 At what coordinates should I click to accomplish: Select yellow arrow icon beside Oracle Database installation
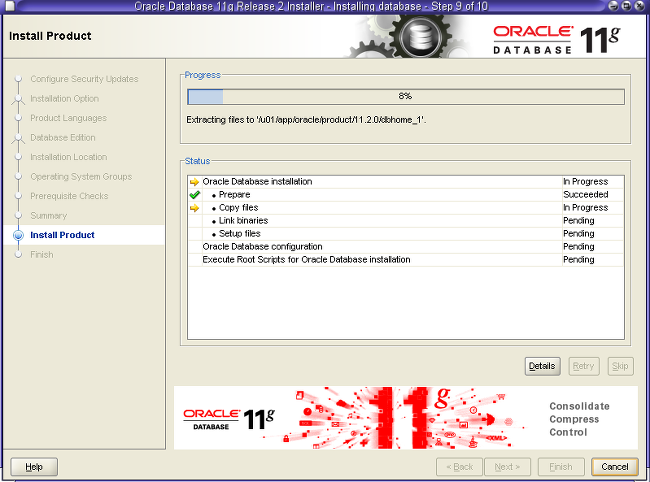pos(194,182)
